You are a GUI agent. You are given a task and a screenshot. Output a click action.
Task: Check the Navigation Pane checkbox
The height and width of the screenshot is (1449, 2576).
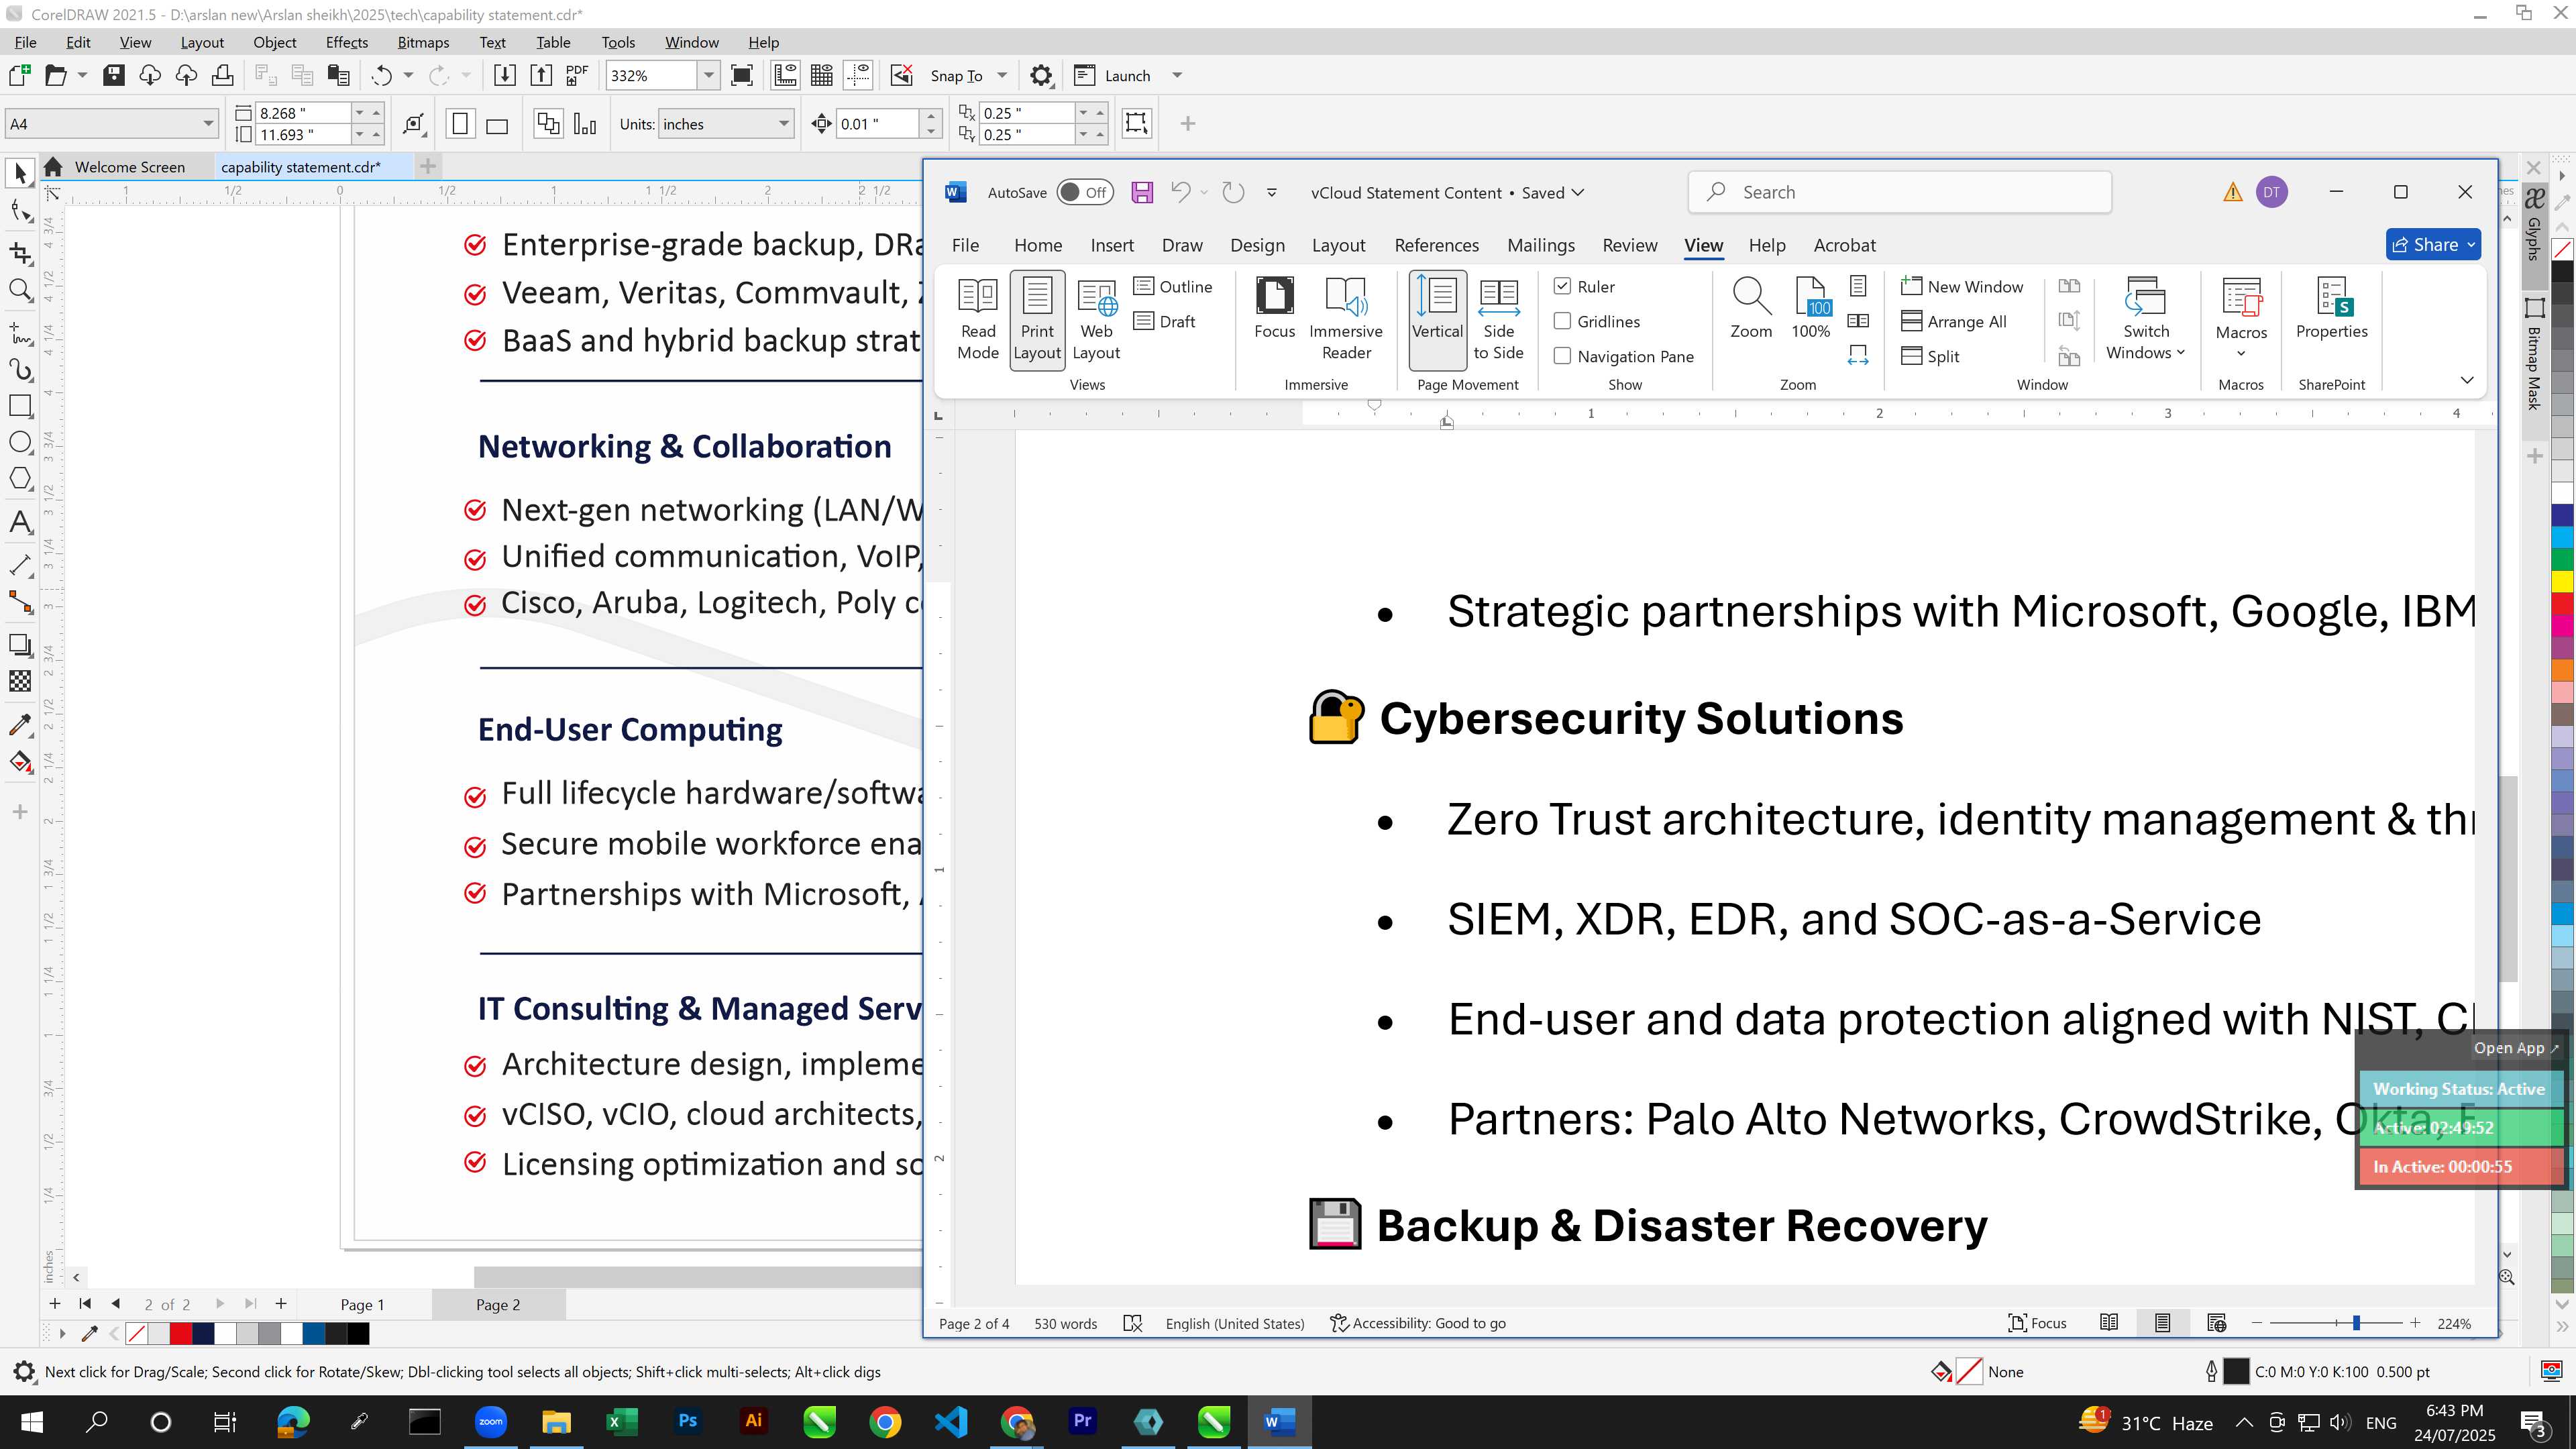click(1563, 356)
